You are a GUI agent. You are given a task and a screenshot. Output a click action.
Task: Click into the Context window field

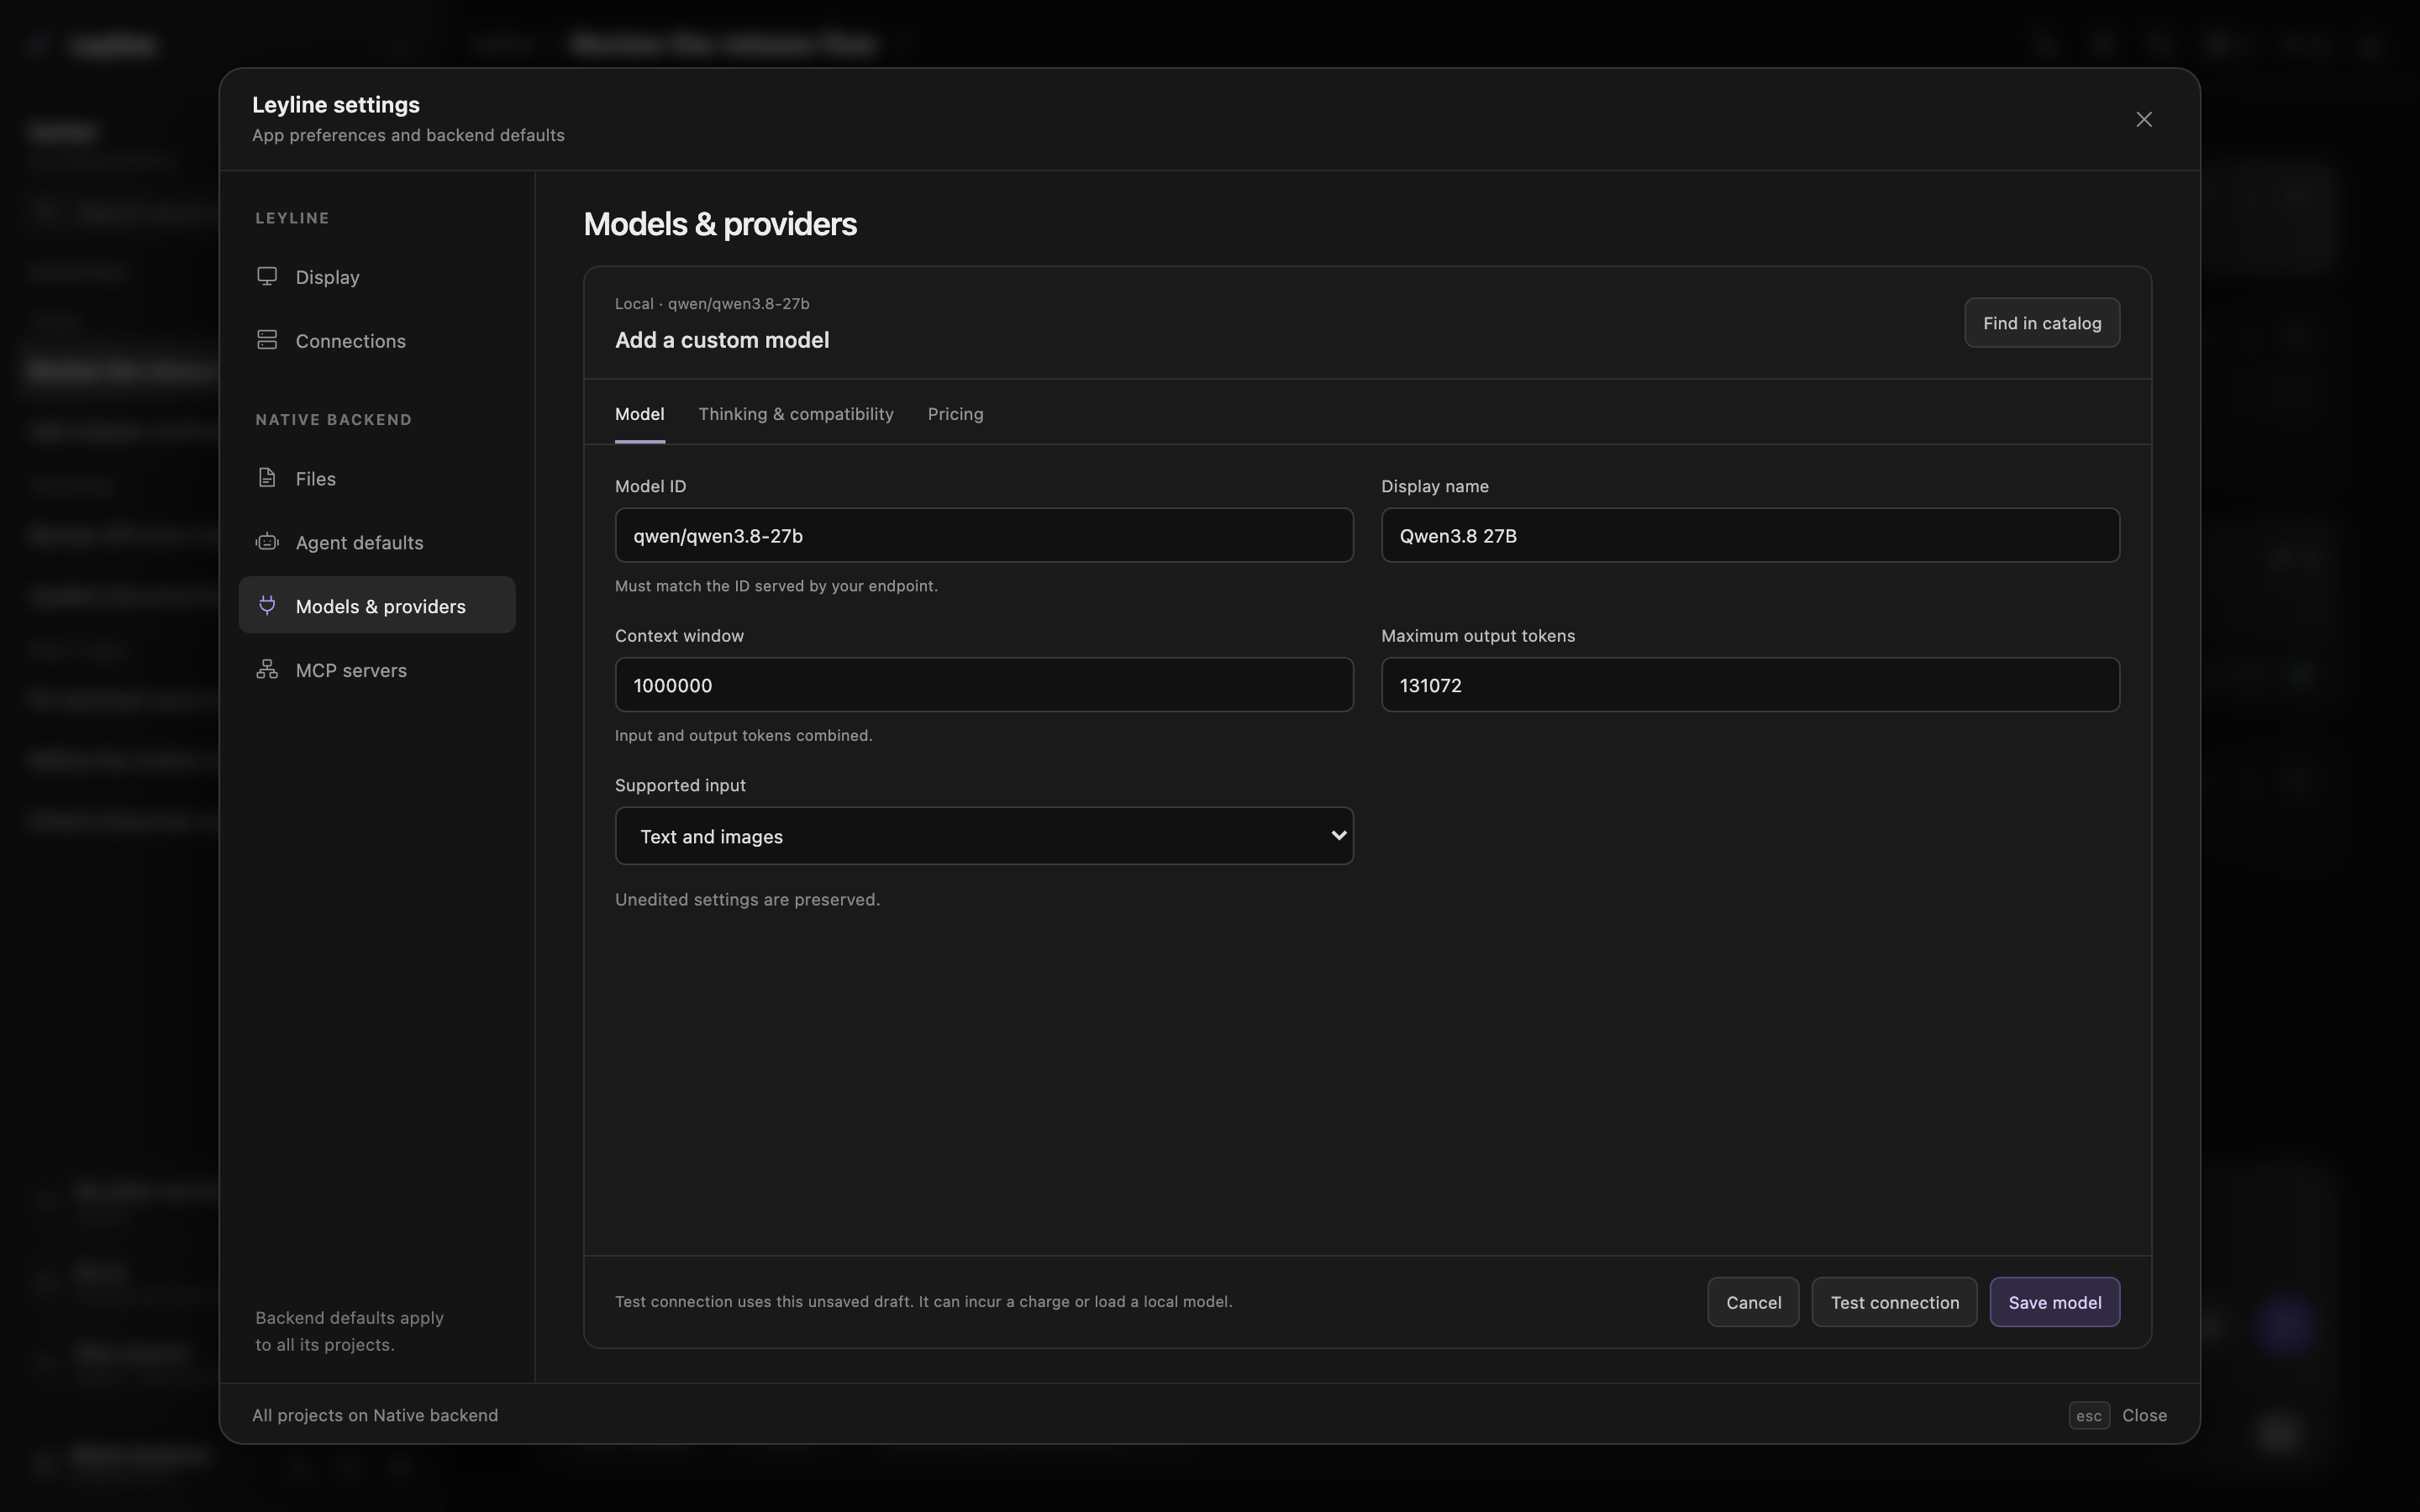pos(984,685)
